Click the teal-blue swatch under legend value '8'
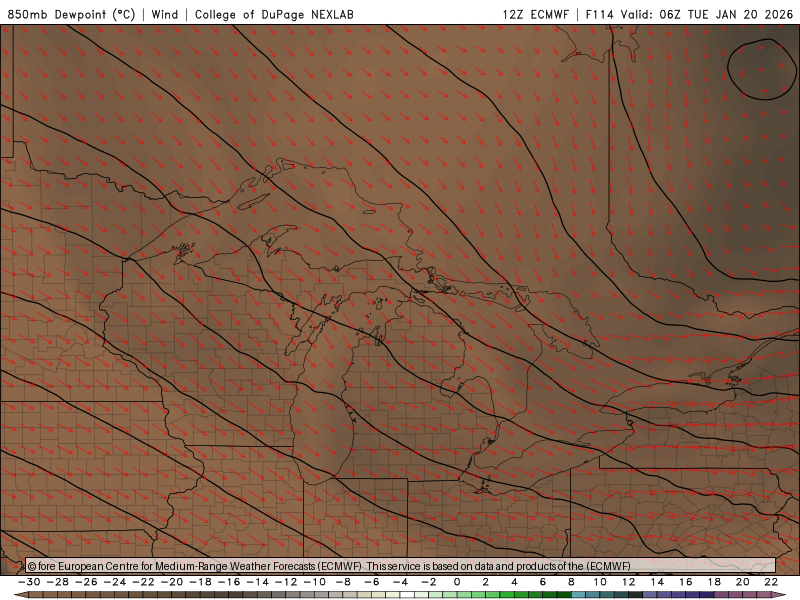This screenshot has height=600, width=800. point(579,595)
